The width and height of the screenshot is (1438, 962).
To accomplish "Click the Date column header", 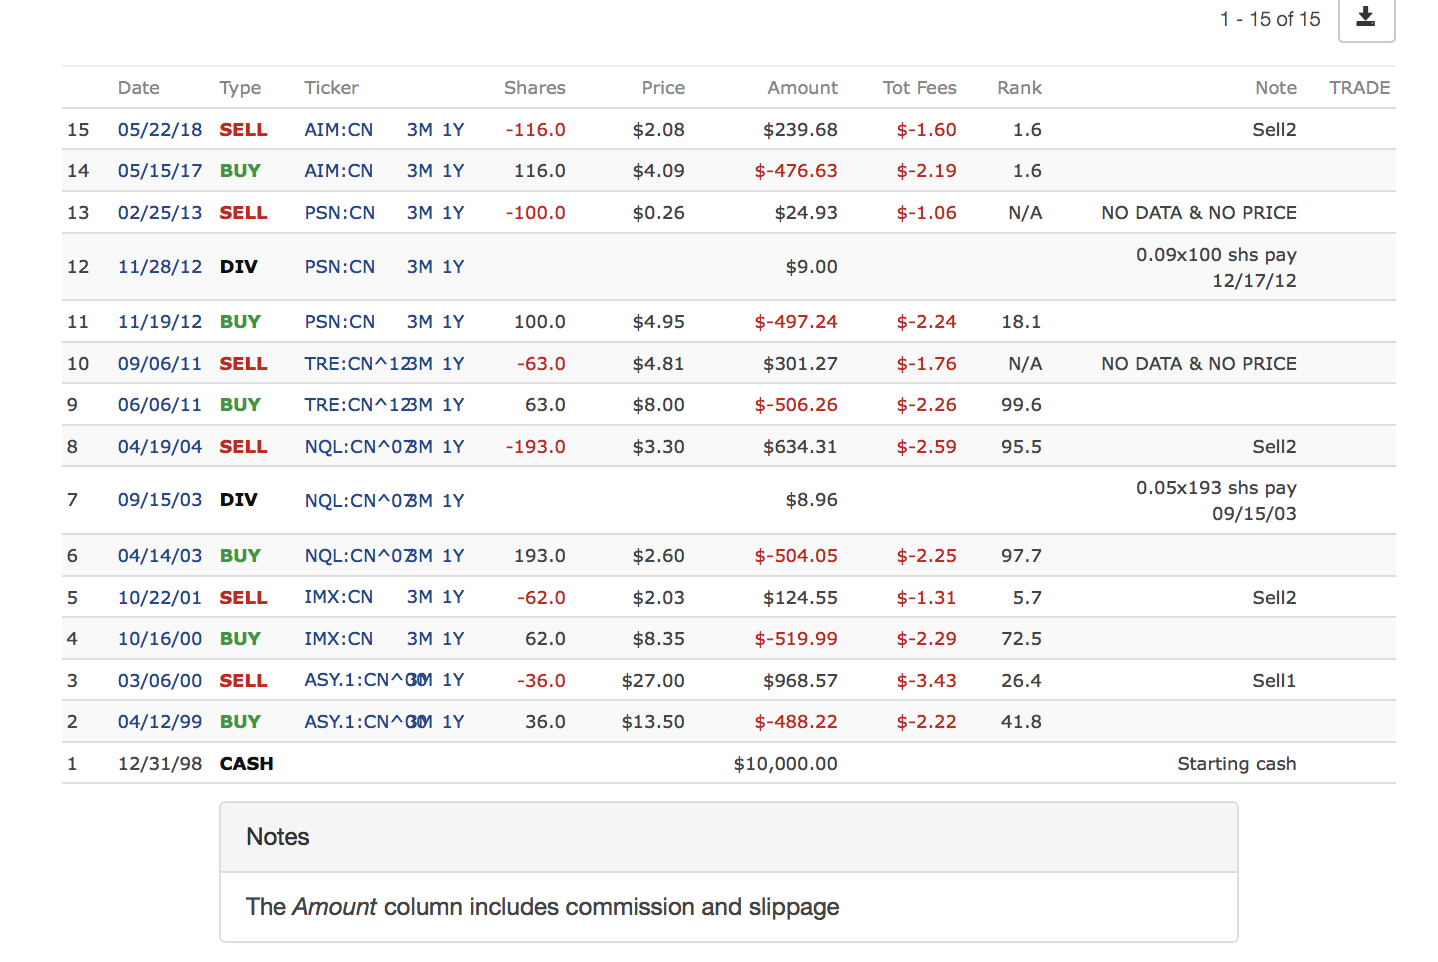I will (x=138, y=88).
